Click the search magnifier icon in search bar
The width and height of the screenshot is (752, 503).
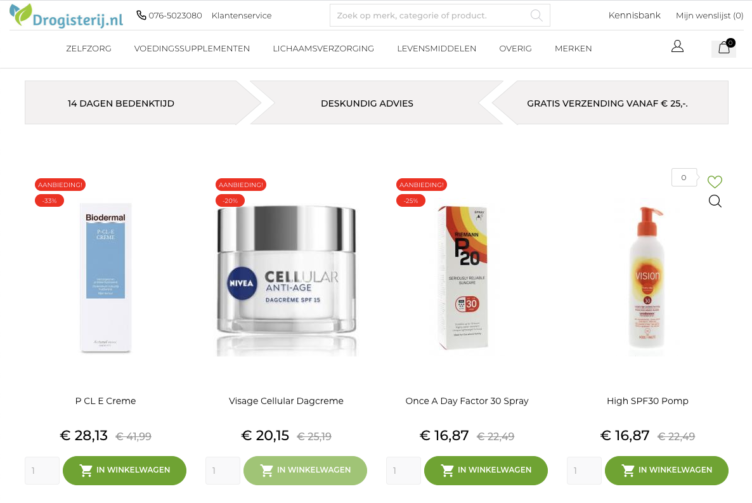536,15
